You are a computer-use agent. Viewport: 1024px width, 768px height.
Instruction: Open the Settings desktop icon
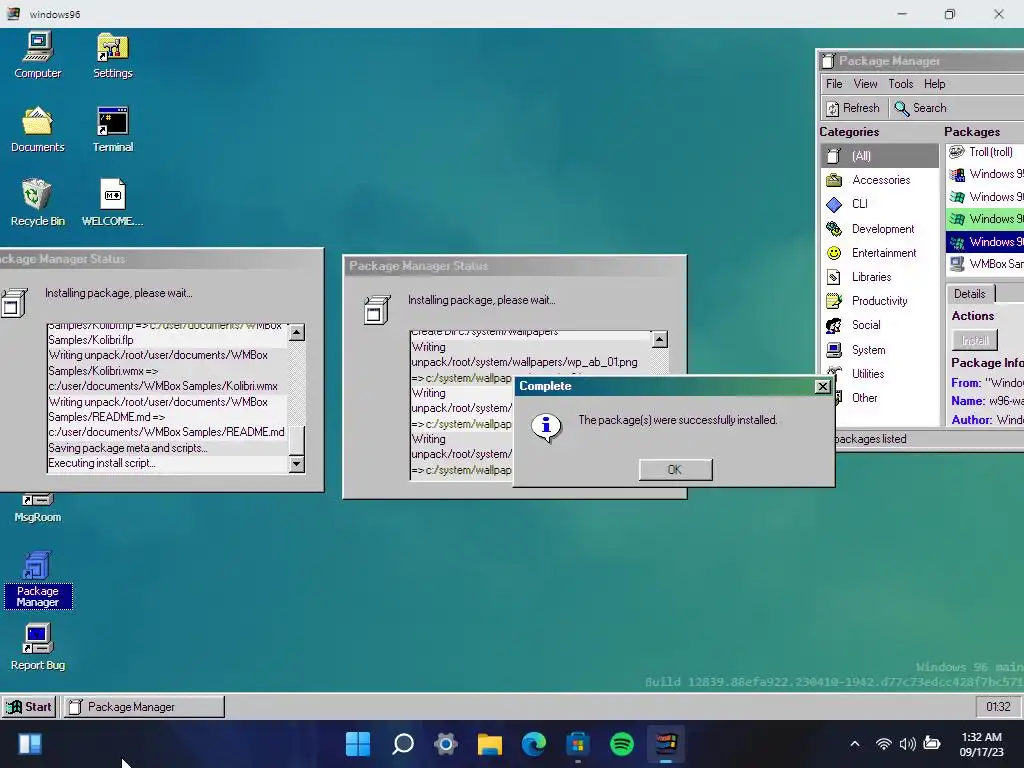click(x=112, y=56)
